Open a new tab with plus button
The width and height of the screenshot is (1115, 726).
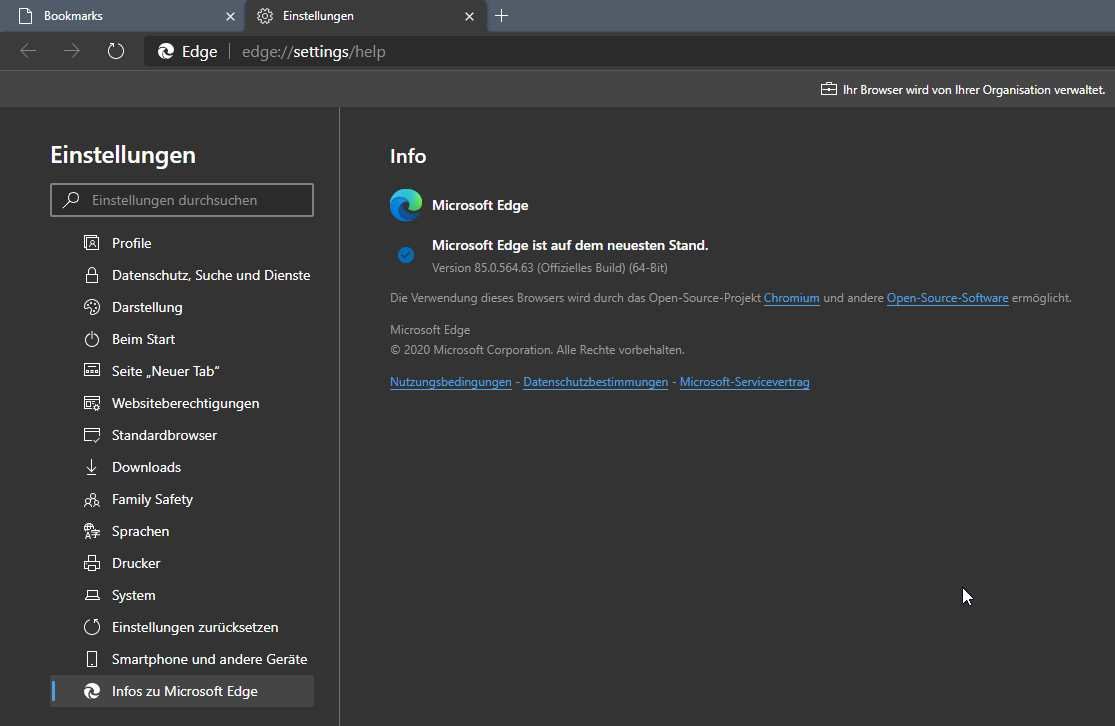501,16
